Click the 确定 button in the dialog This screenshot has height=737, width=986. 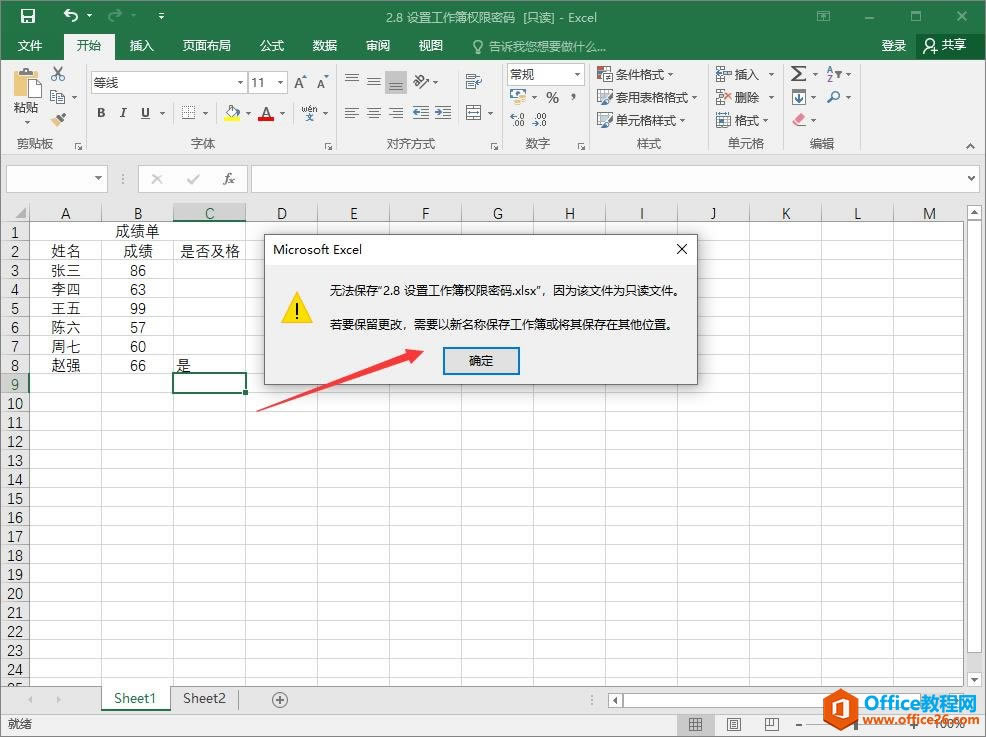click(480, 362)
